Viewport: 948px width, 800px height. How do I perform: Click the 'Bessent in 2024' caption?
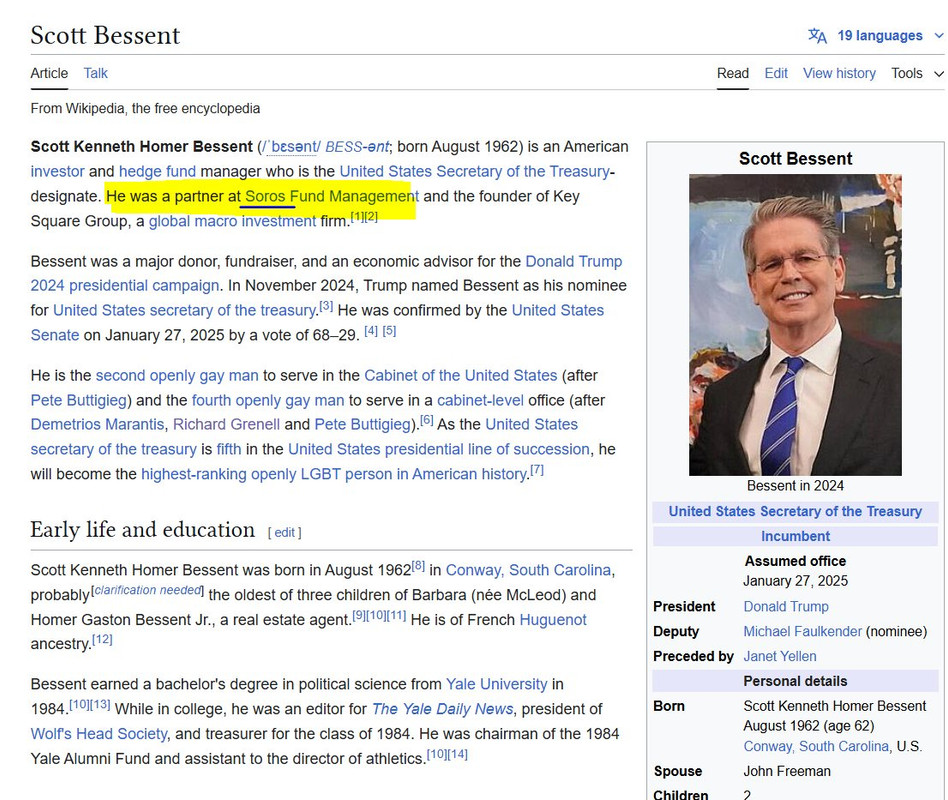pos(795,486)
